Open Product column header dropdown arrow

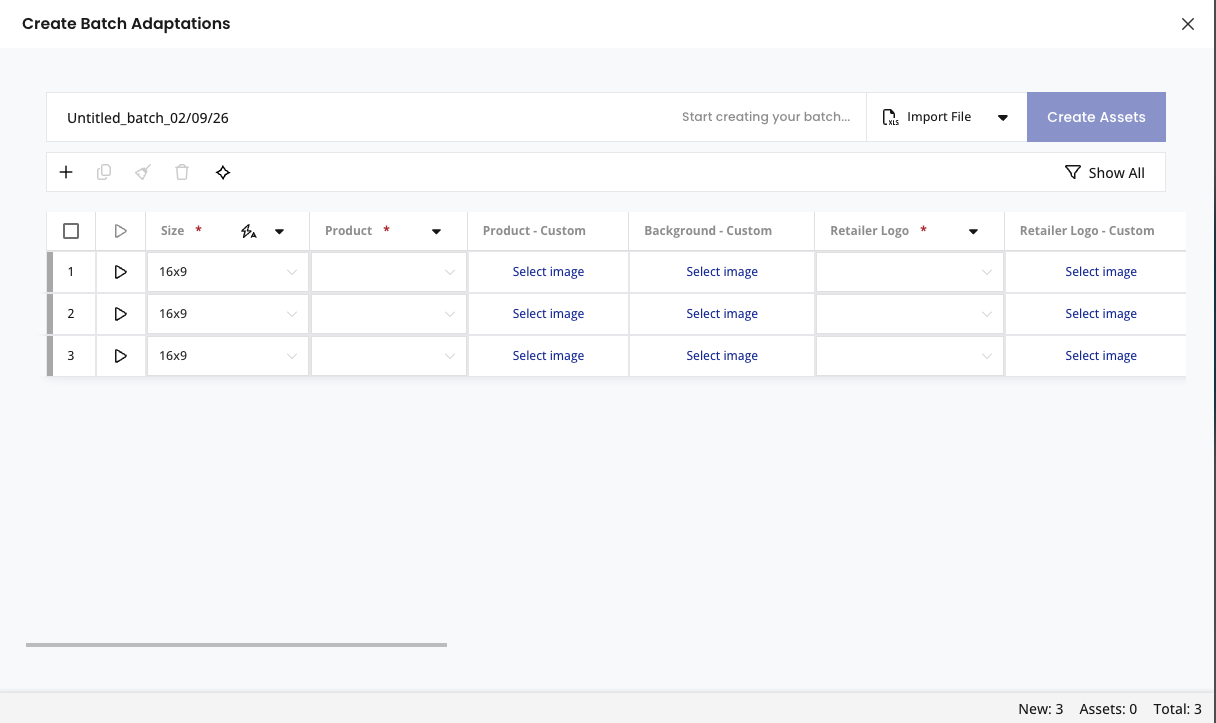(436, 232)
